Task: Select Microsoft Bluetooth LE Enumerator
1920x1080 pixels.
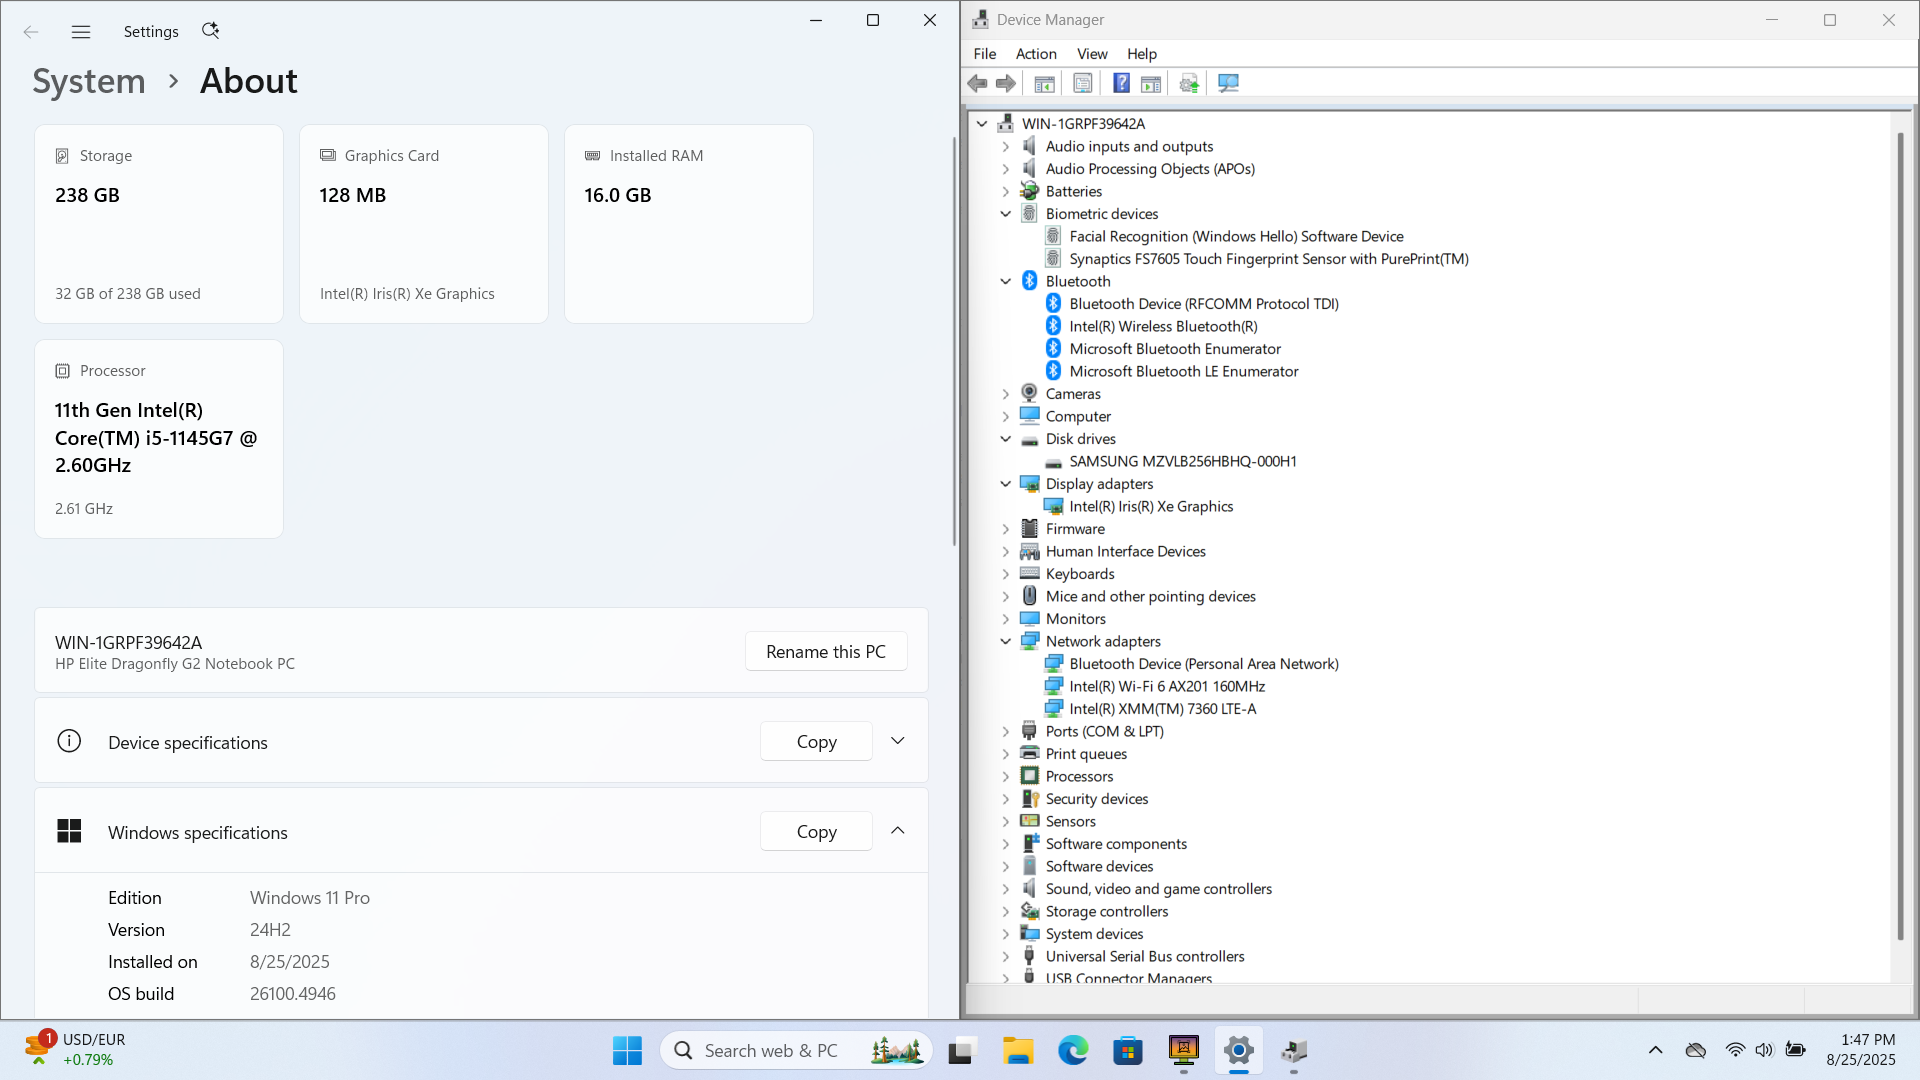Action: pos(1184,372)
